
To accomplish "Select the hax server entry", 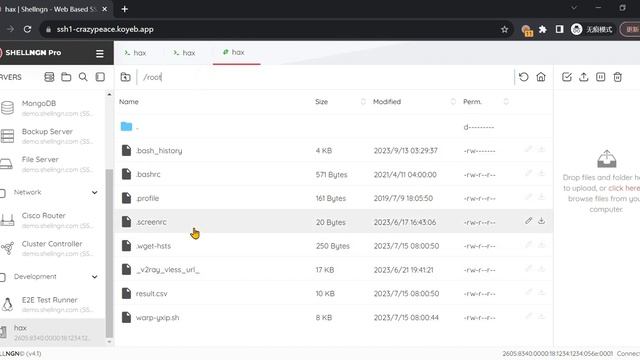I will 52,333.
